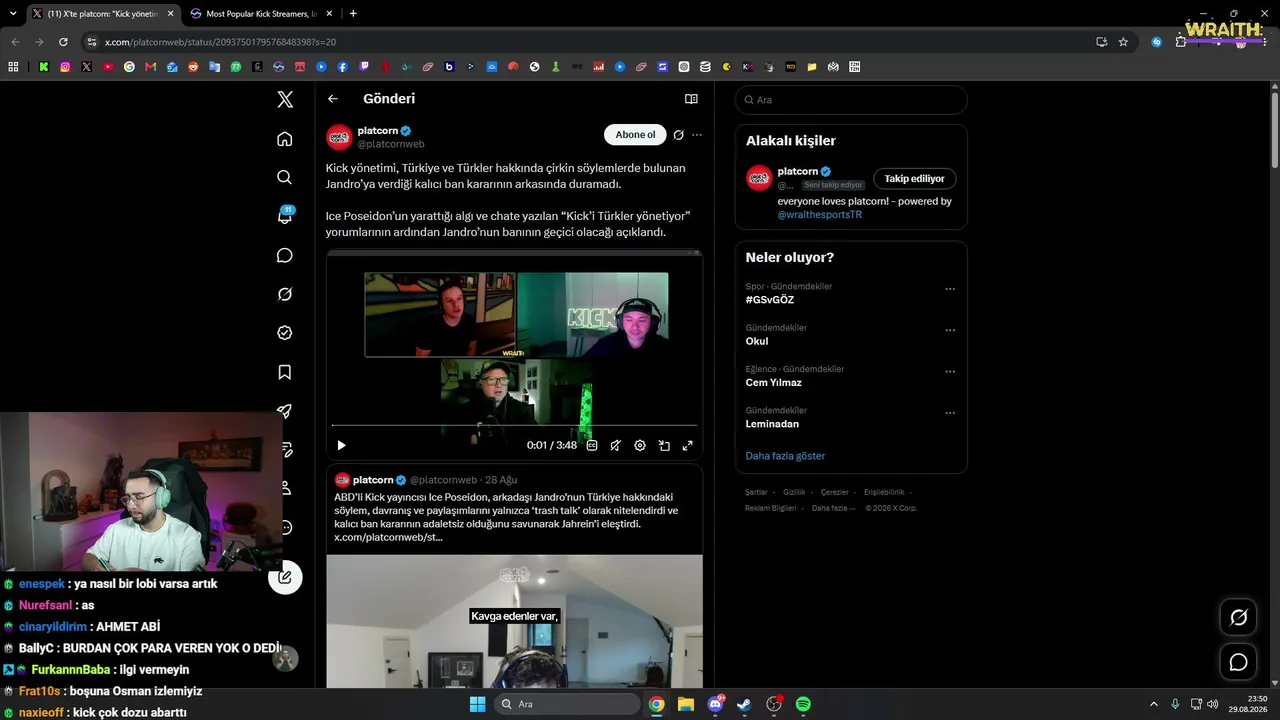Open the Gizlilik footer link

click(794, 492)
